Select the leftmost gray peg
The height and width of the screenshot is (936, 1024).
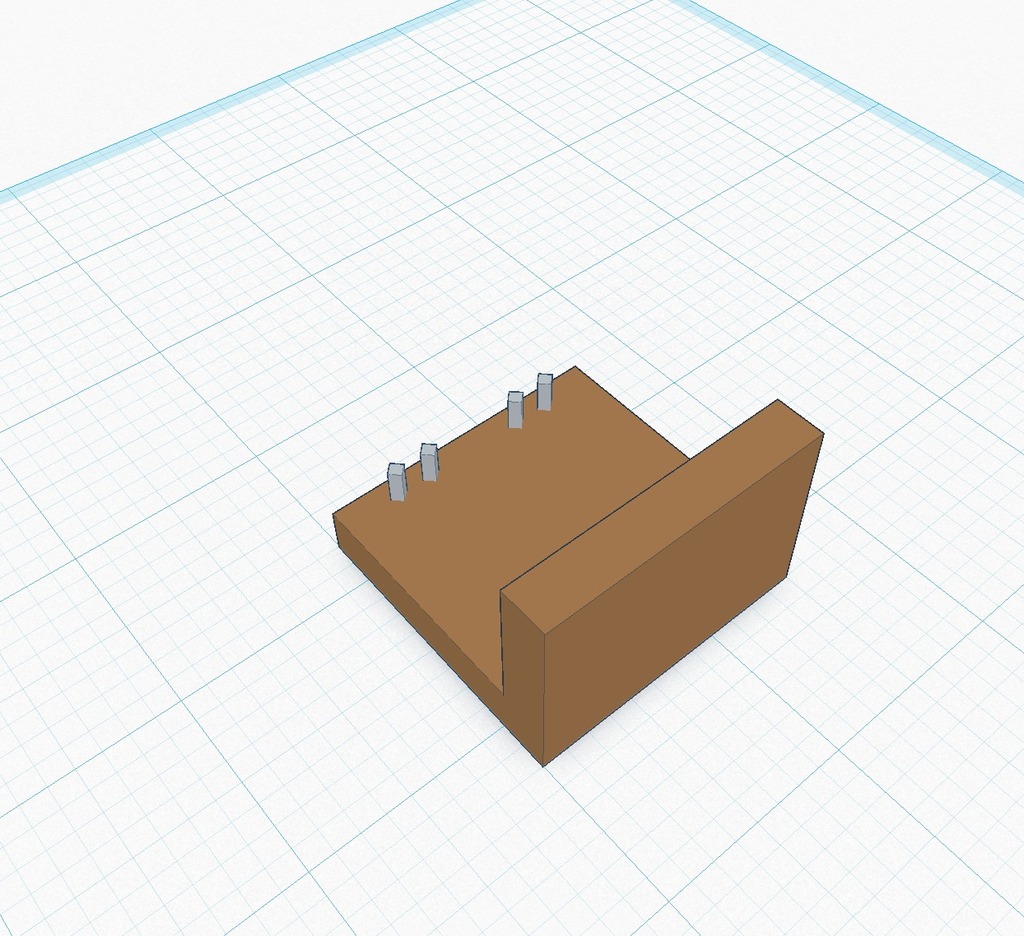click(x=396, y=482)
